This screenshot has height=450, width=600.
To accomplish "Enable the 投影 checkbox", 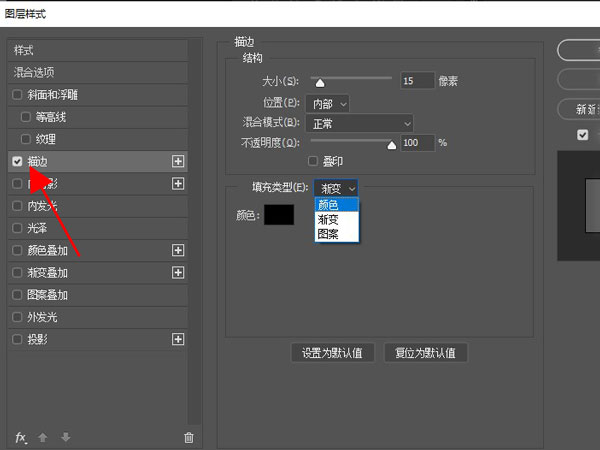I will [x=17, y=339].
